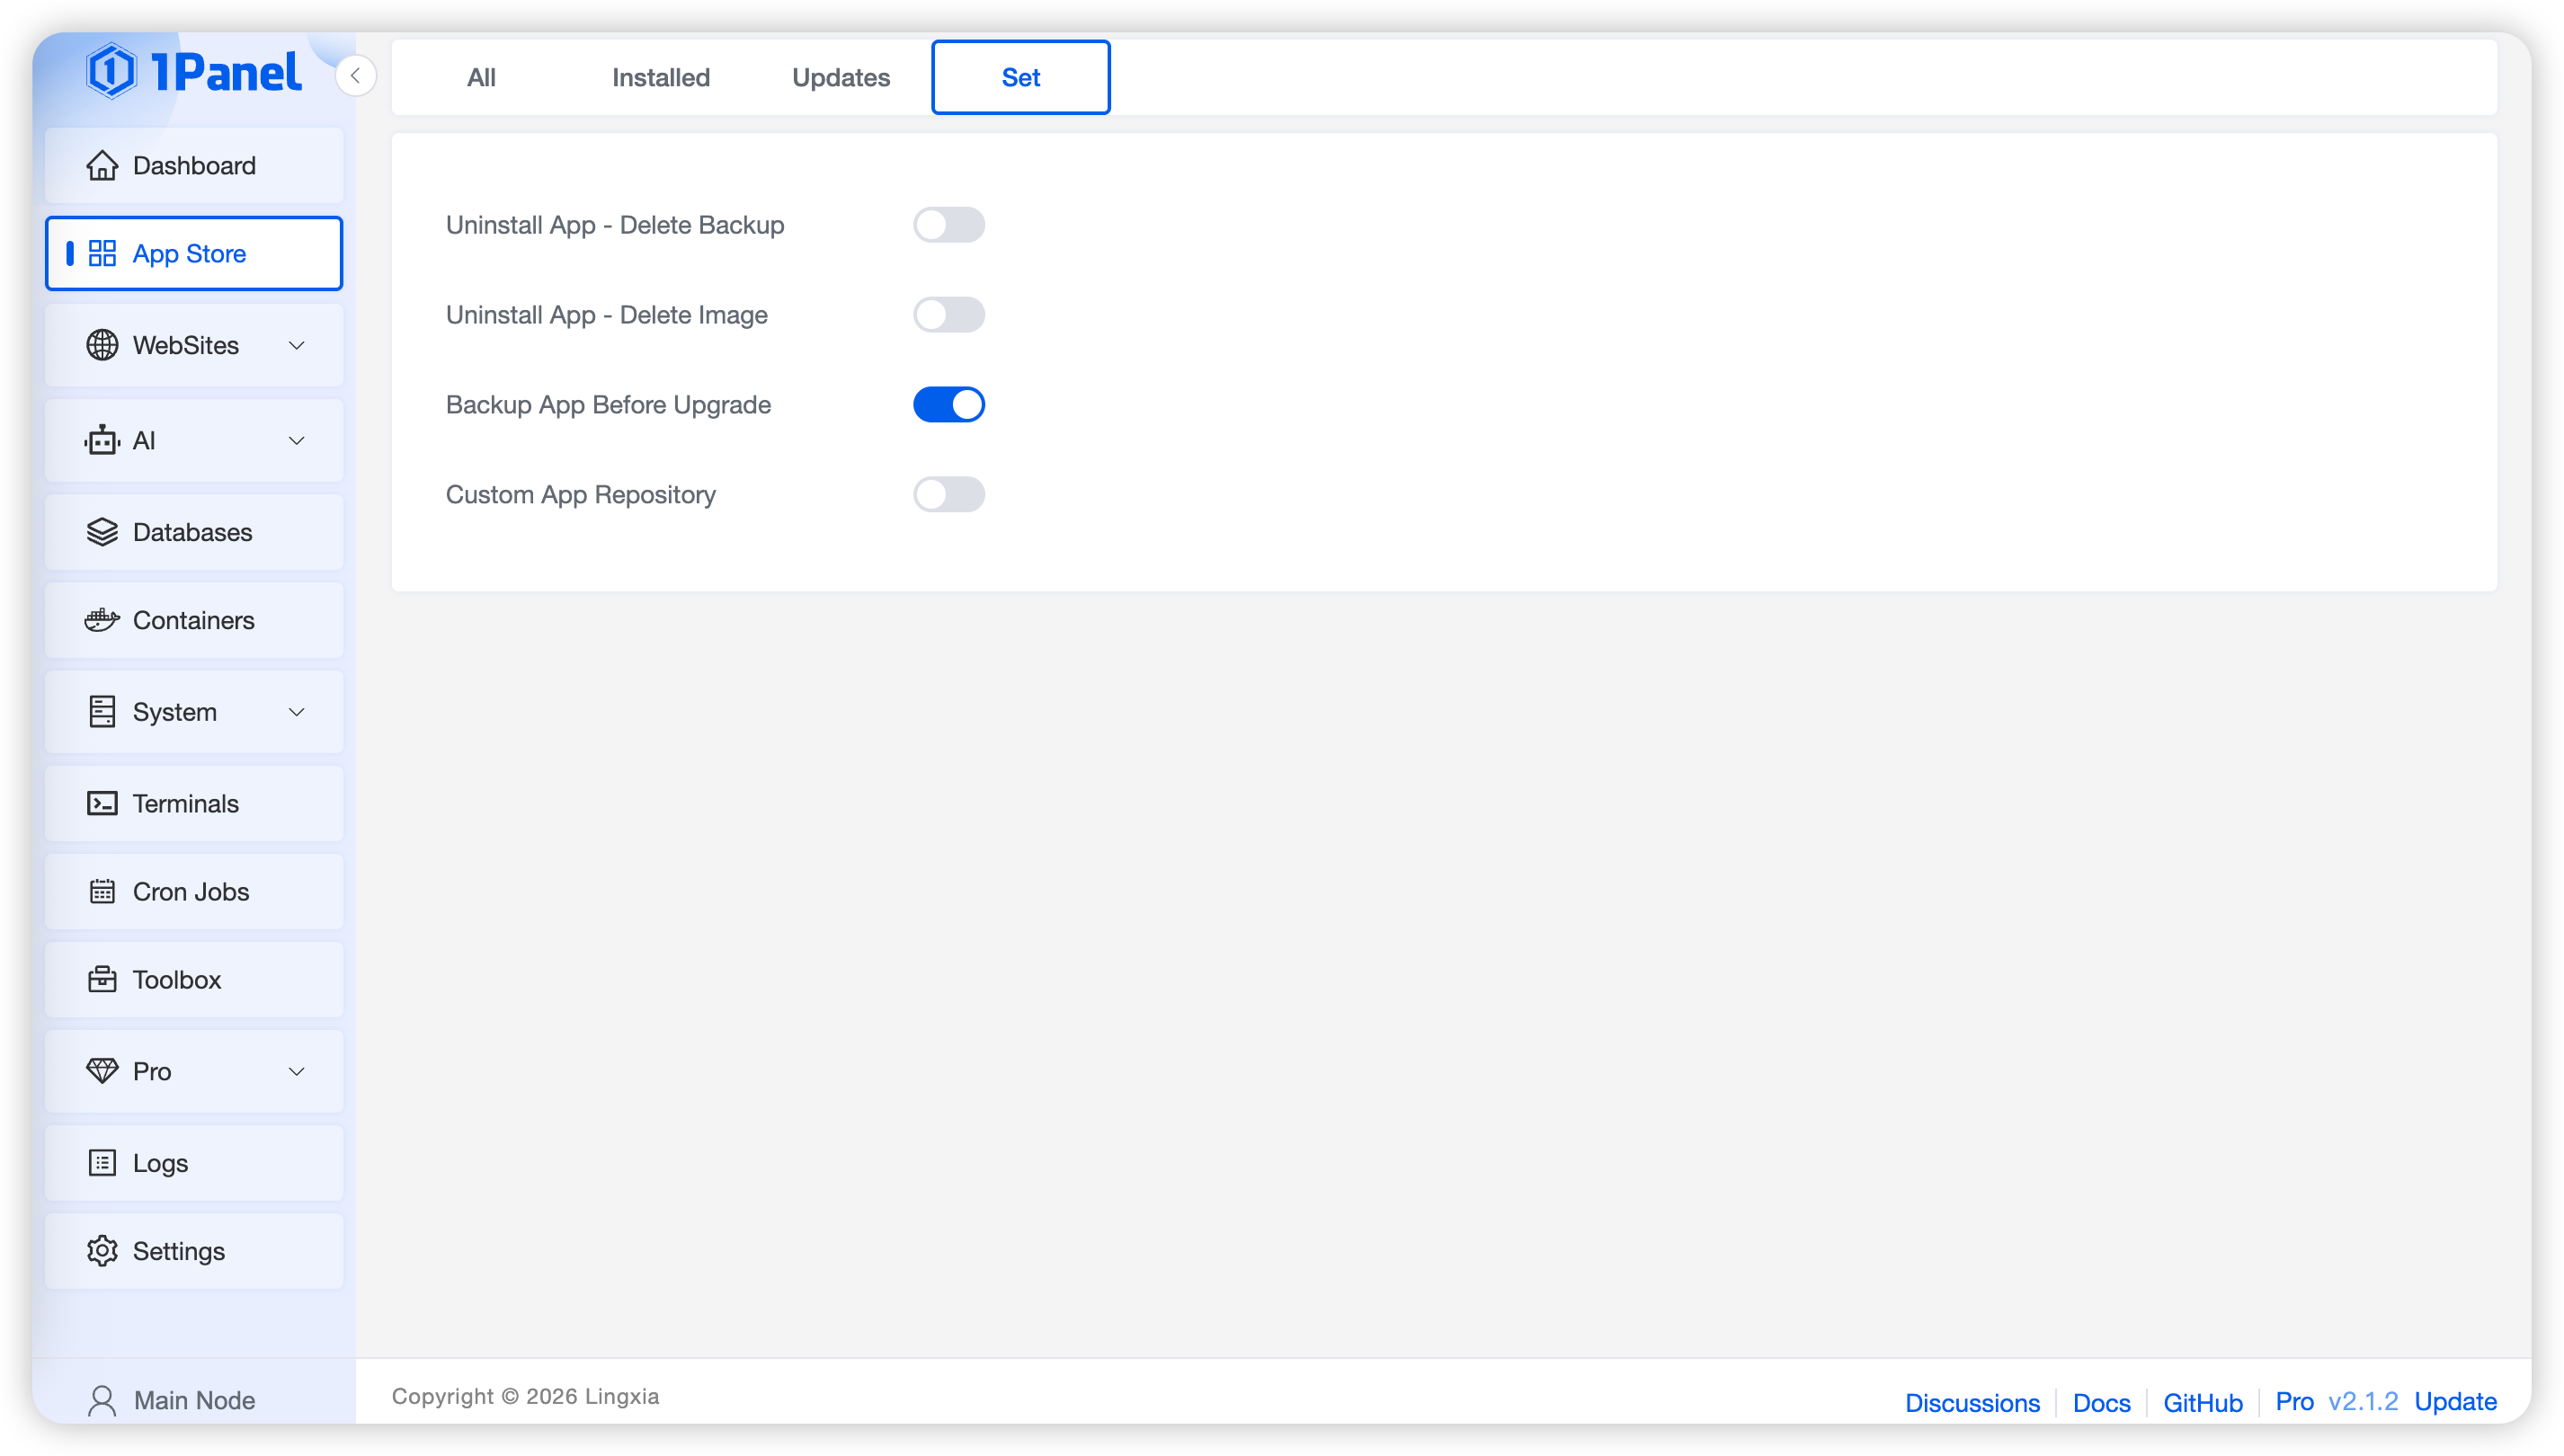Viewport: 2564px width, 1456px height.
Task: Click the Update version link
Action: coord(2455,1401)
